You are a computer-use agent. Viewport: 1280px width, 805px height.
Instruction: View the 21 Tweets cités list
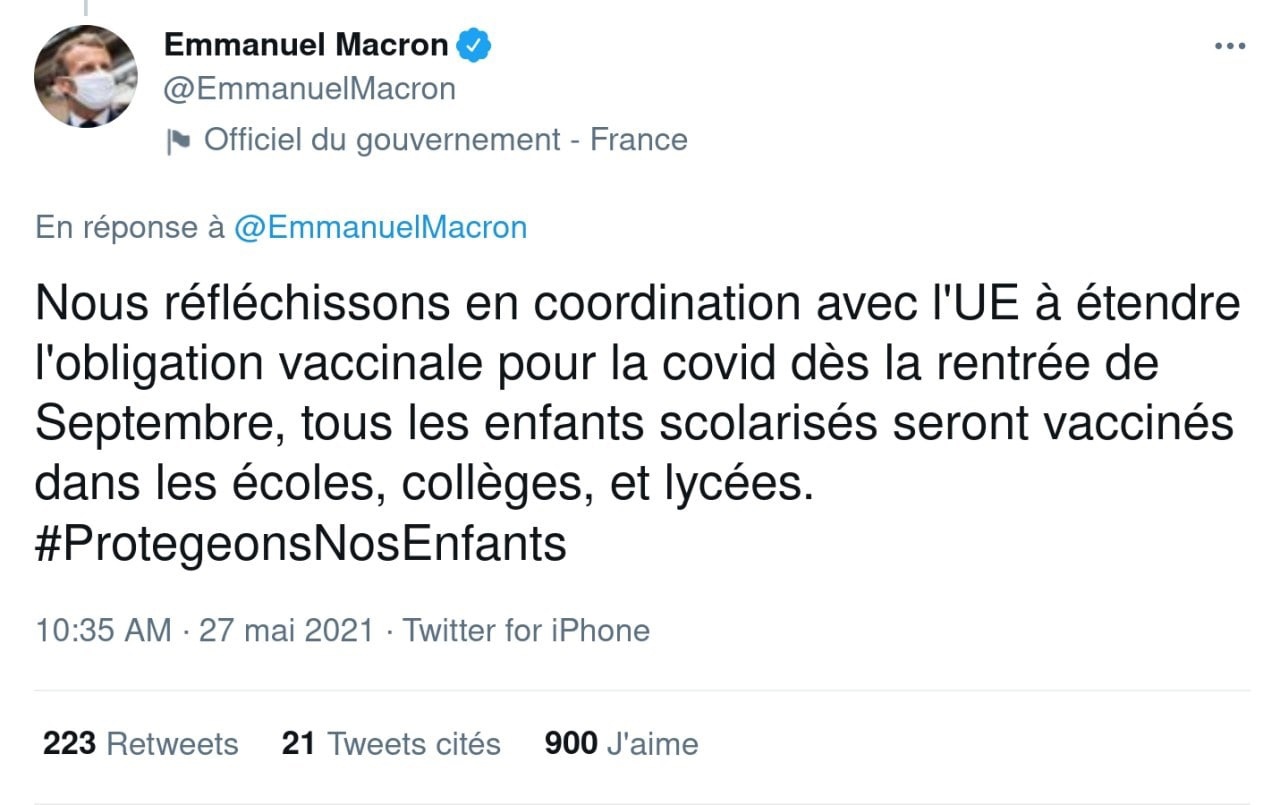coord(392,744)
